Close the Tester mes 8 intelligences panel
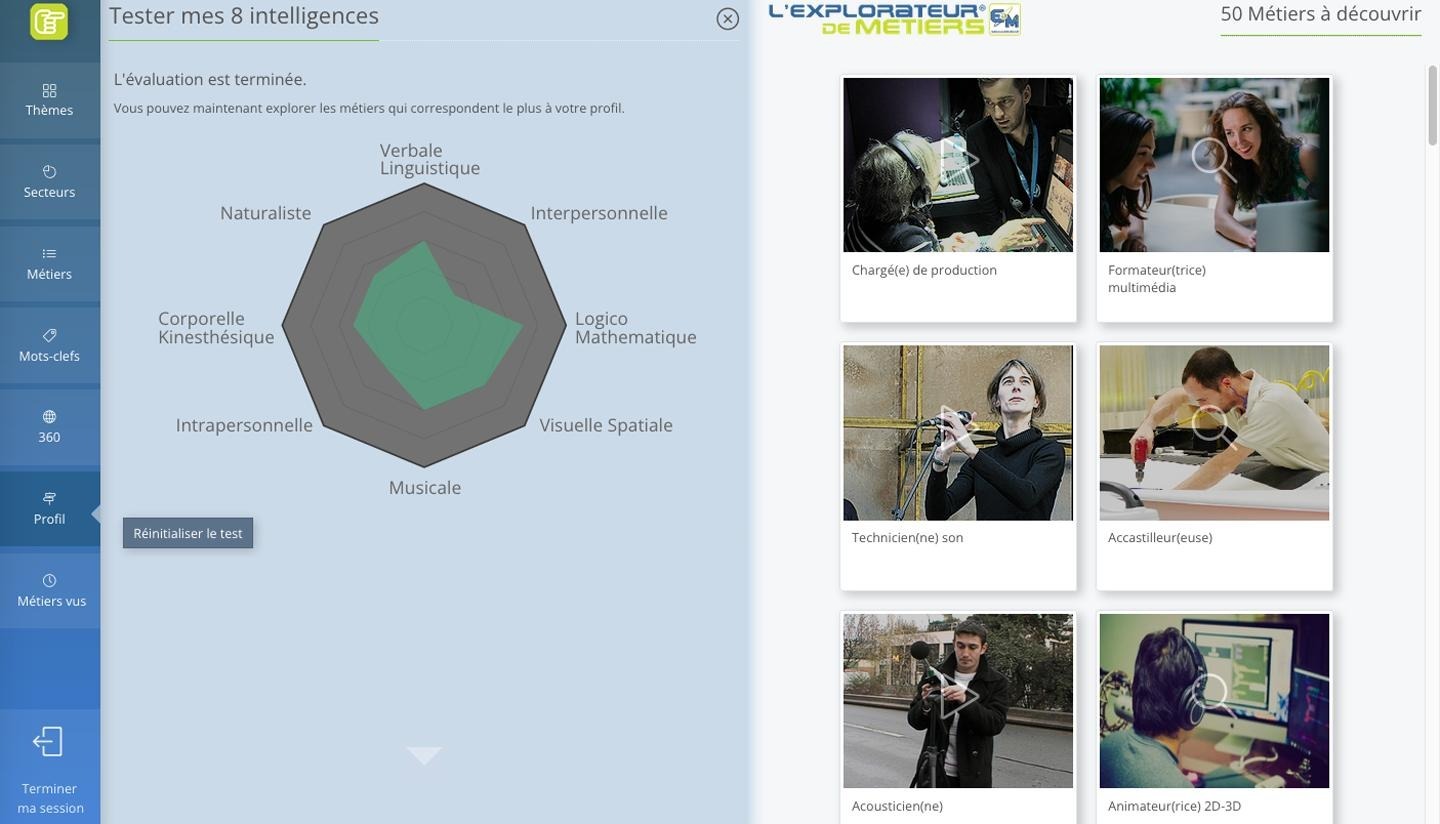Image resolution: width=1440 pixels, height=824 pixels. 728,19
